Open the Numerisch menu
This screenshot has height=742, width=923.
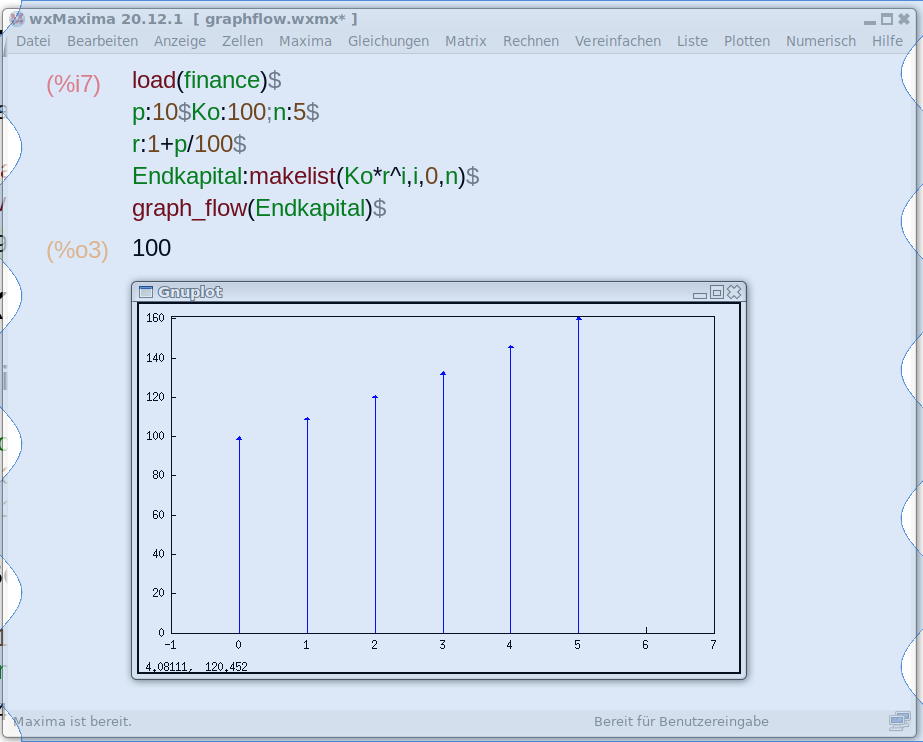tap(821, 41)
